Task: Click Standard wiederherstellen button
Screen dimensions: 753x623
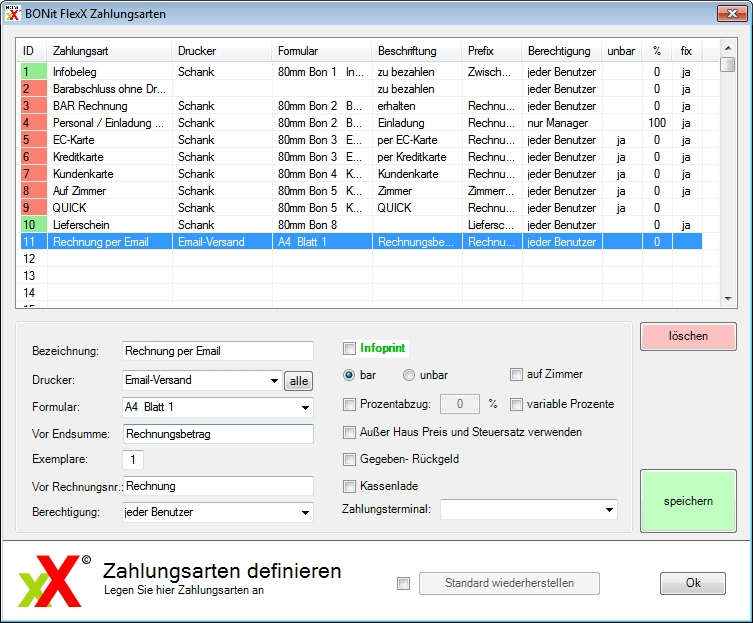Action: [509, 583]
